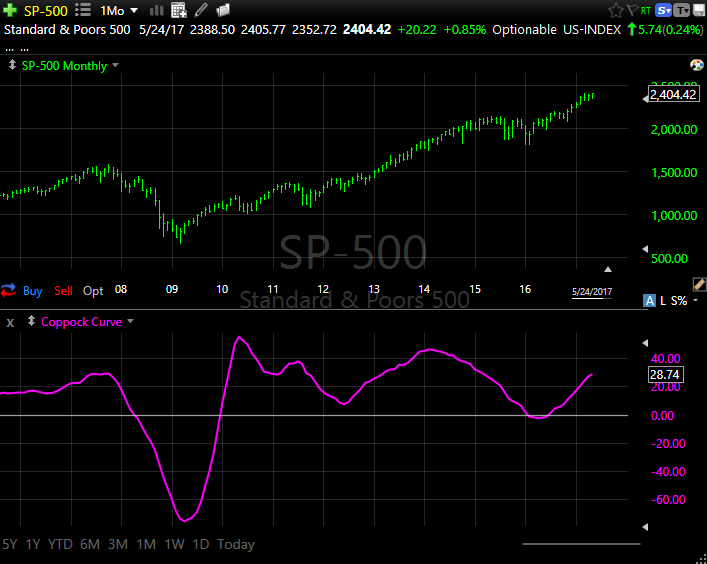Click the 2,000.00 price axis label

coord(674,129)
